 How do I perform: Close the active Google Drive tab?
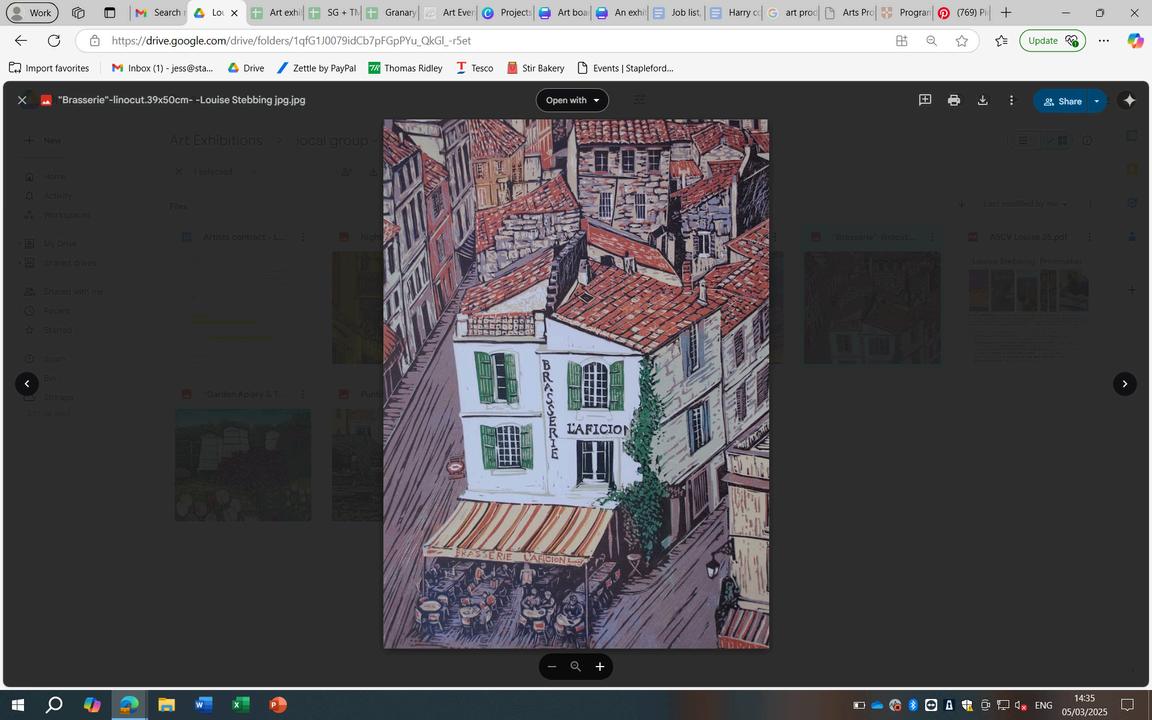coord(234,12)
